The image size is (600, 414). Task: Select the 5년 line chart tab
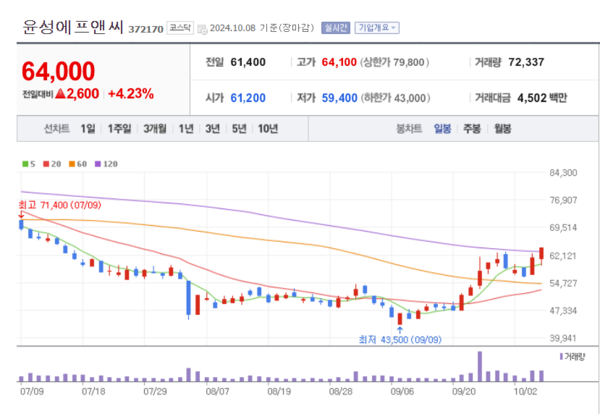(x=239, y=129)
